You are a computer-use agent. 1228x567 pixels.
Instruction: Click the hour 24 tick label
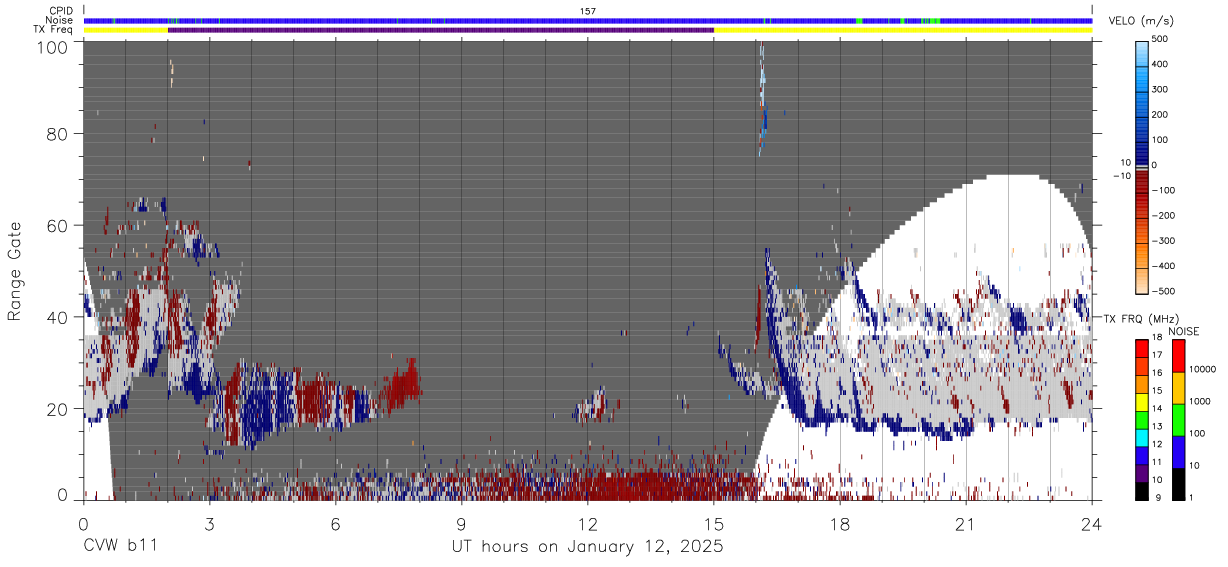(x=1091, y=523)
